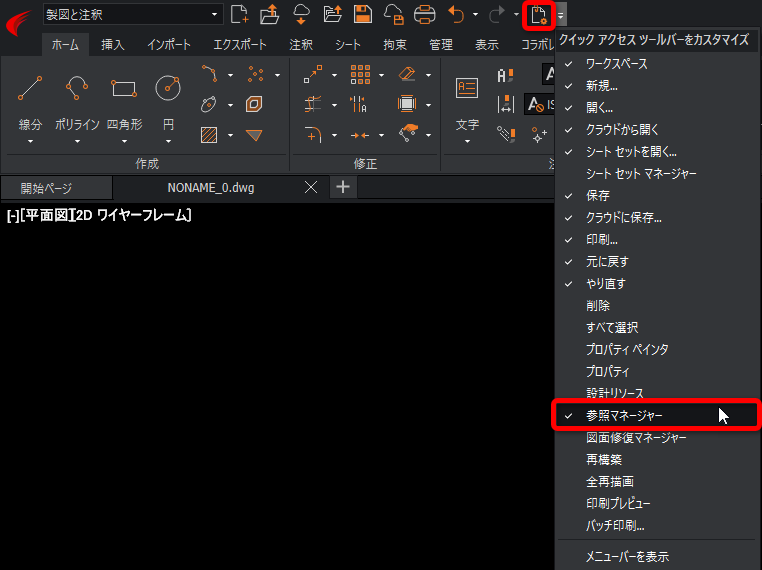Select the 円 (Circle) tool

(168, 90)
